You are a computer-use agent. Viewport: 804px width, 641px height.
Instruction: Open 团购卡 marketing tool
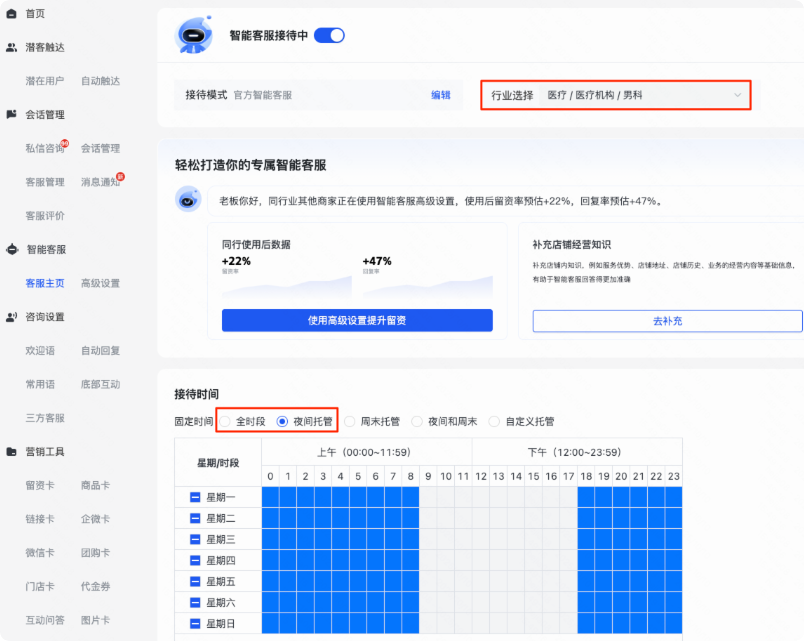point(95,553)
